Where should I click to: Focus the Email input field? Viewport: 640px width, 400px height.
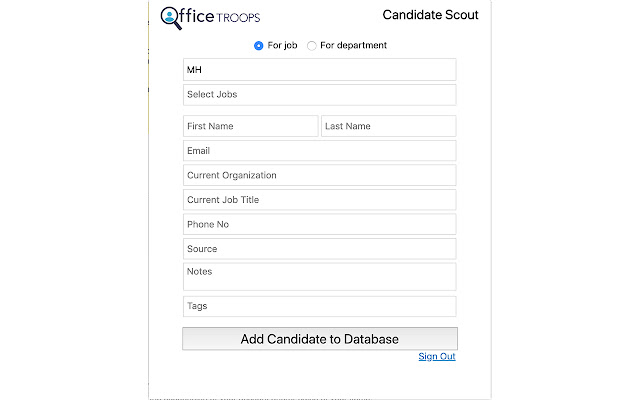(x=319, y=151)
